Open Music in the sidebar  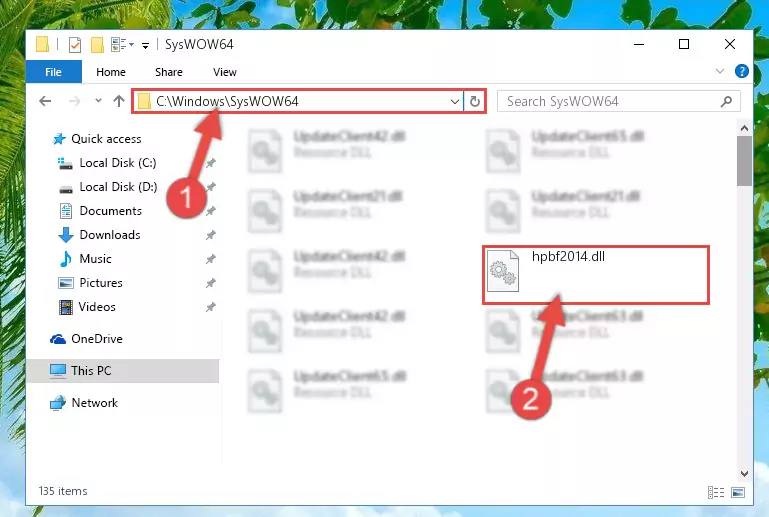click(85, 259)
